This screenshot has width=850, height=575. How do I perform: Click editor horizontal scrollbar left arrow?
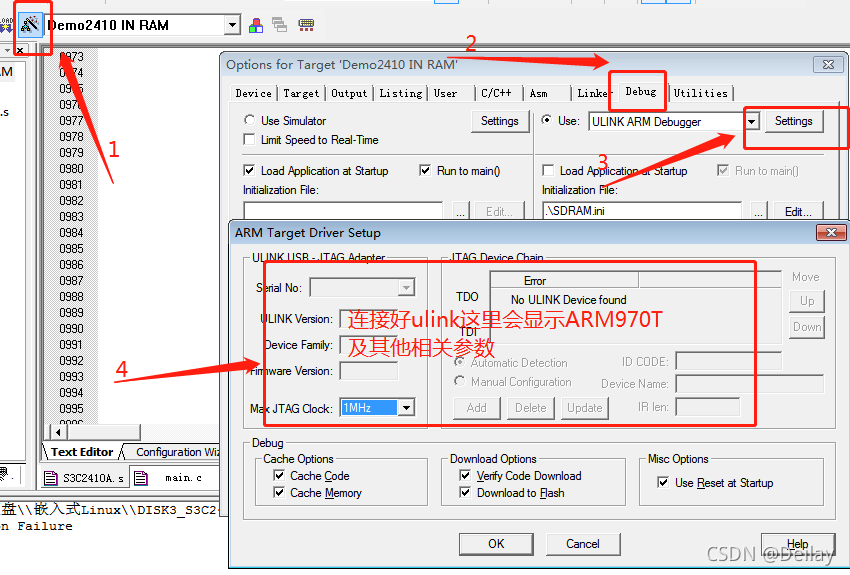point(58,432)
